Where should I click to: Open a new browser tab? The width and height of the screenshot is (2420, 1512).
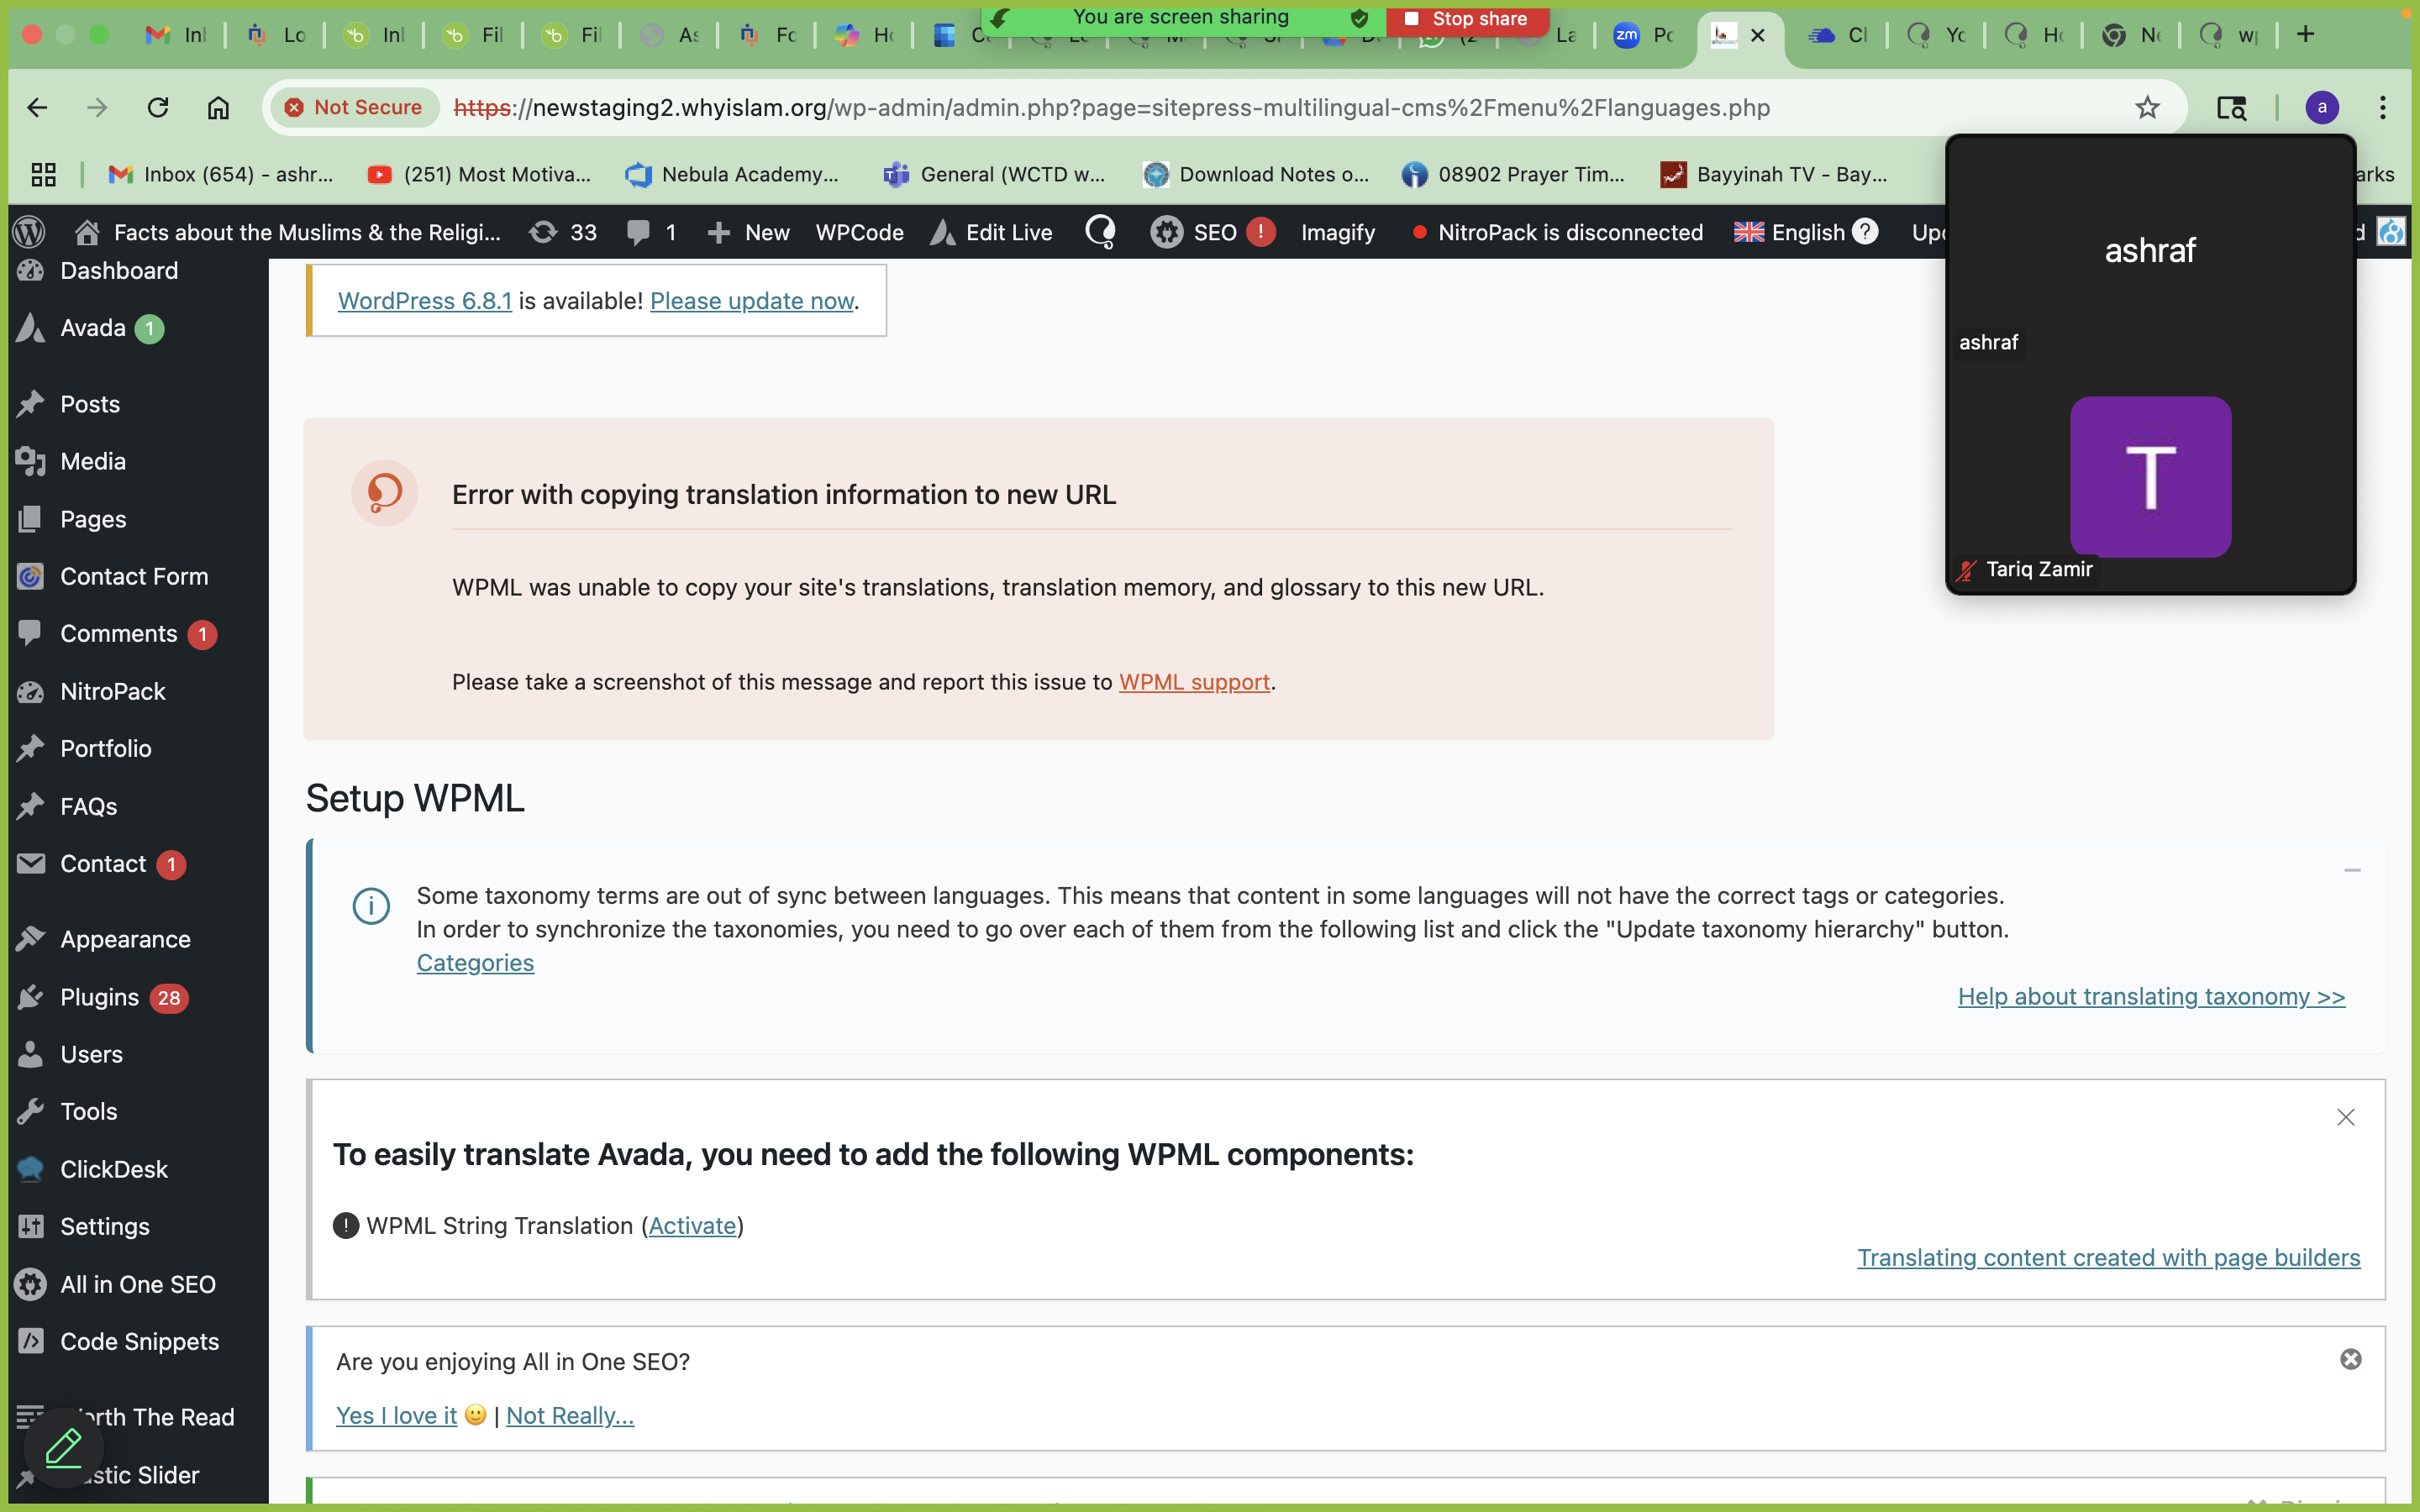tap(2305, 34)
